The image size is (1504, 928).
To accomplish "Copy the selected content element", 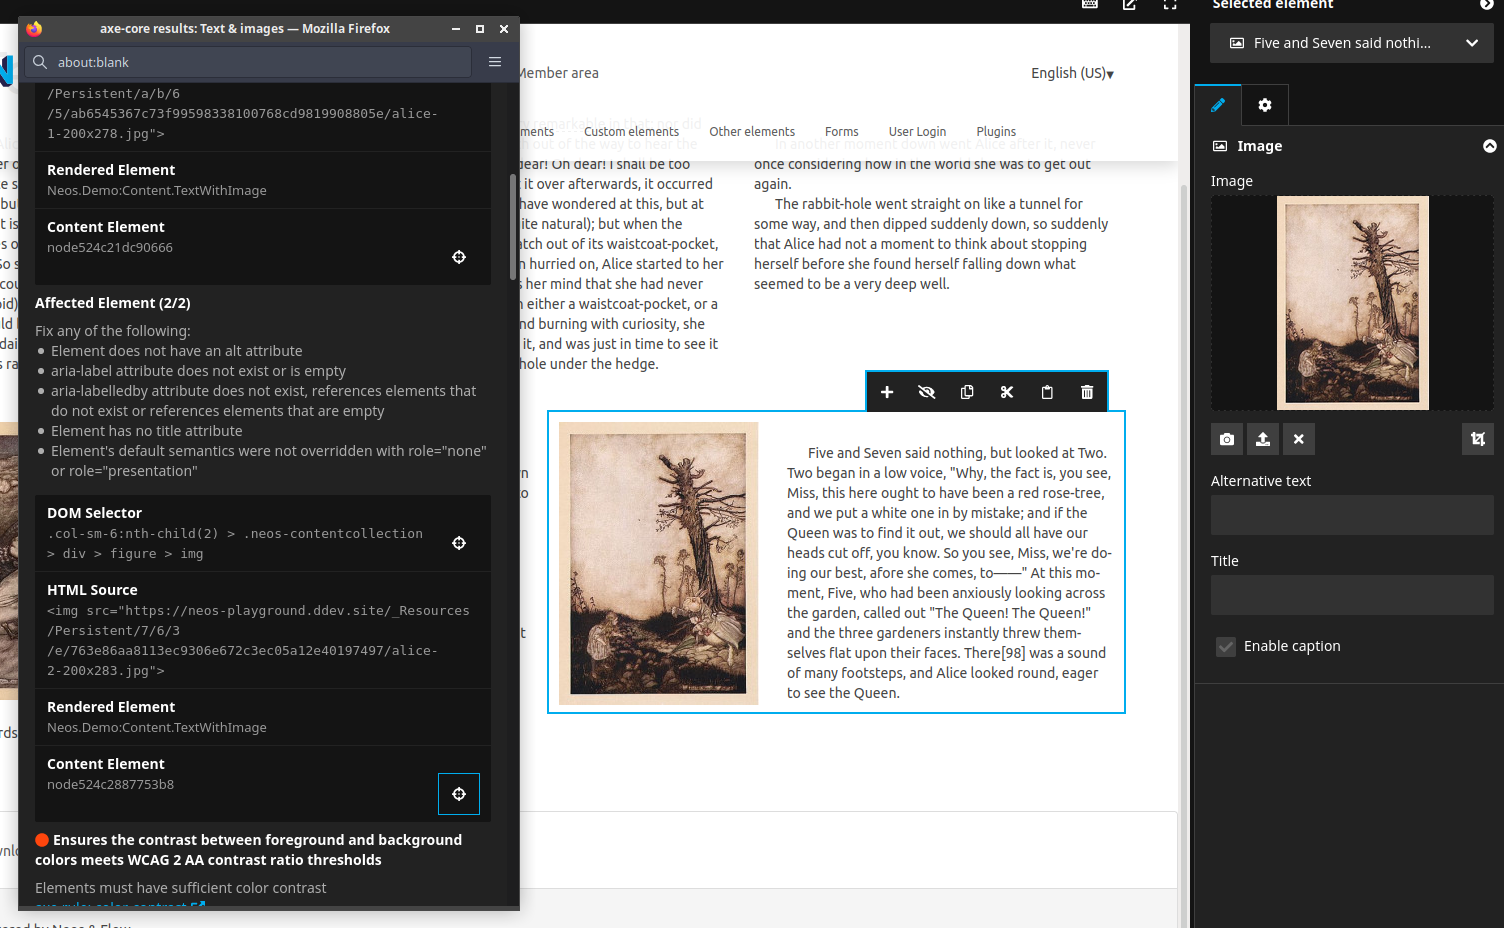I will pyautogui.click(x=967, y=392).
